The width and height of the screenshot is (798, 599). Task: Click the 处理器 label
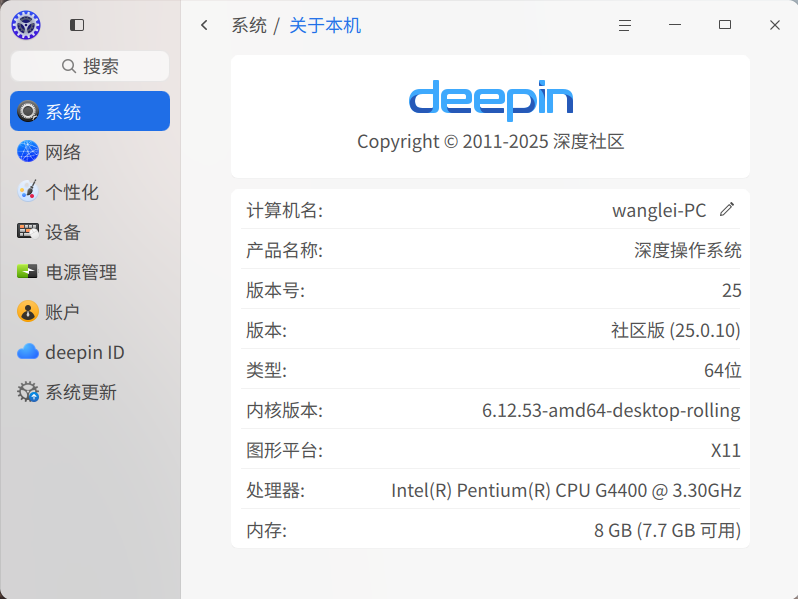tap(275, 490)
